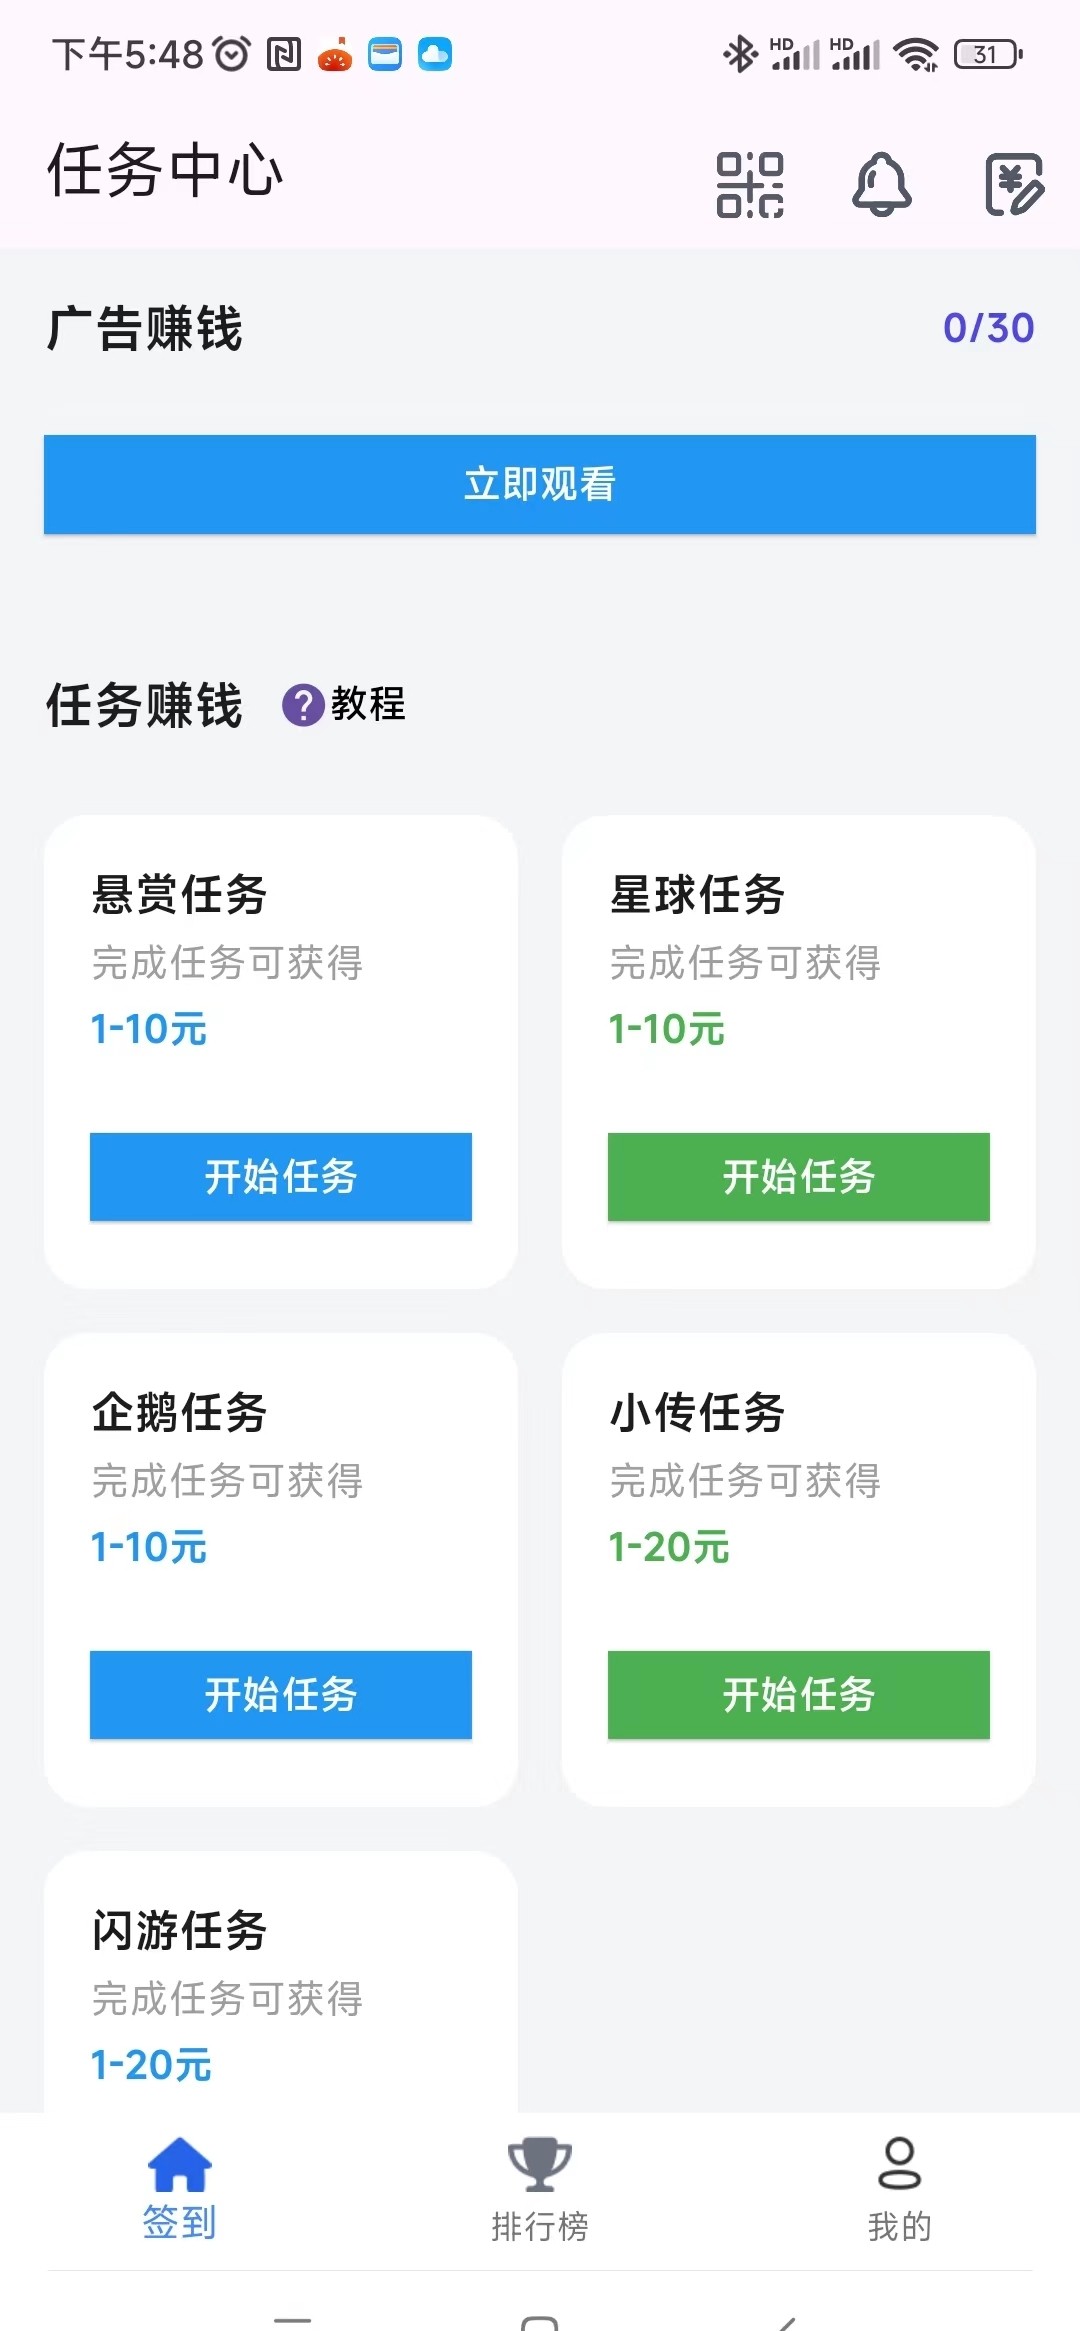This screenshot has height=2331, width=1080.
Task: Tap the person icon for 我的
Action: click(x=899, y=2165)
